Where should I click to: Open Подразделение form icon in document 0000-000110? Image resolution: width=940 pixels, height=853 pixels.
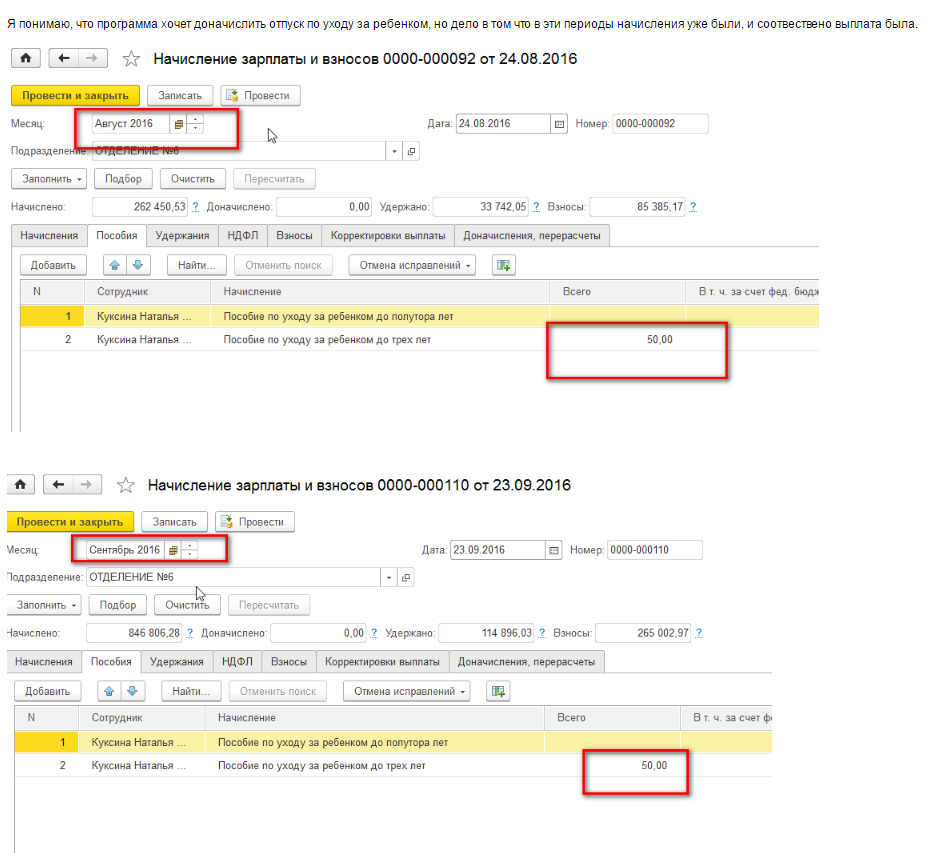tap(406, 578)
